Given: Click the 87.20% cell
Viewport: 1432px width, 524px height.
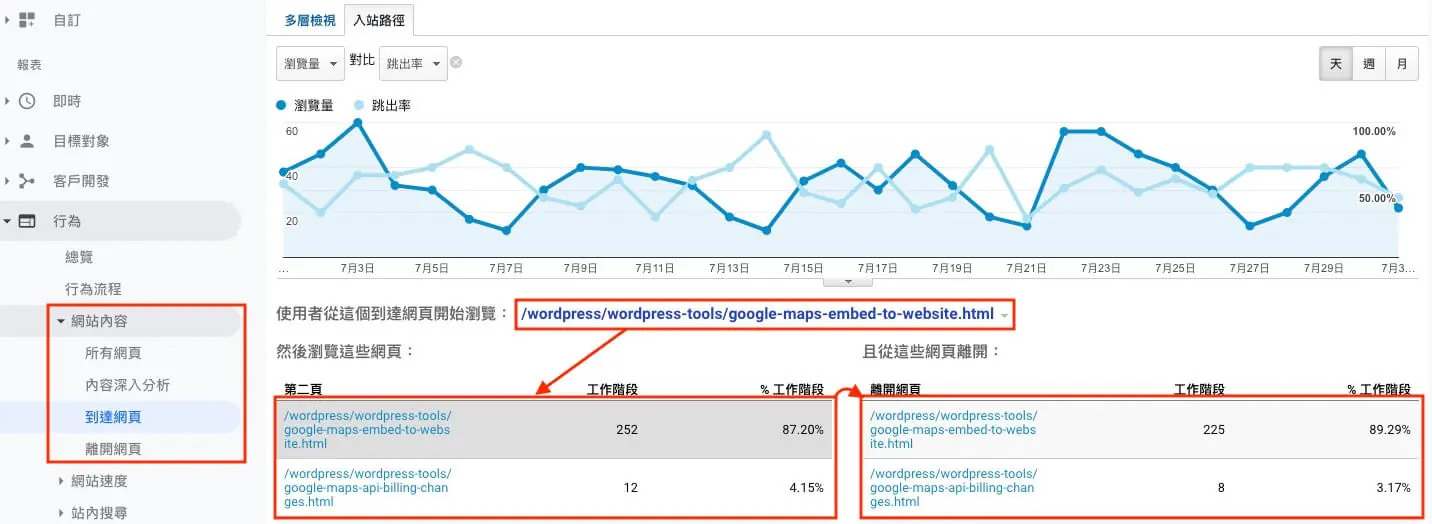Looking at the screenshot, I should tap(804, 430).
